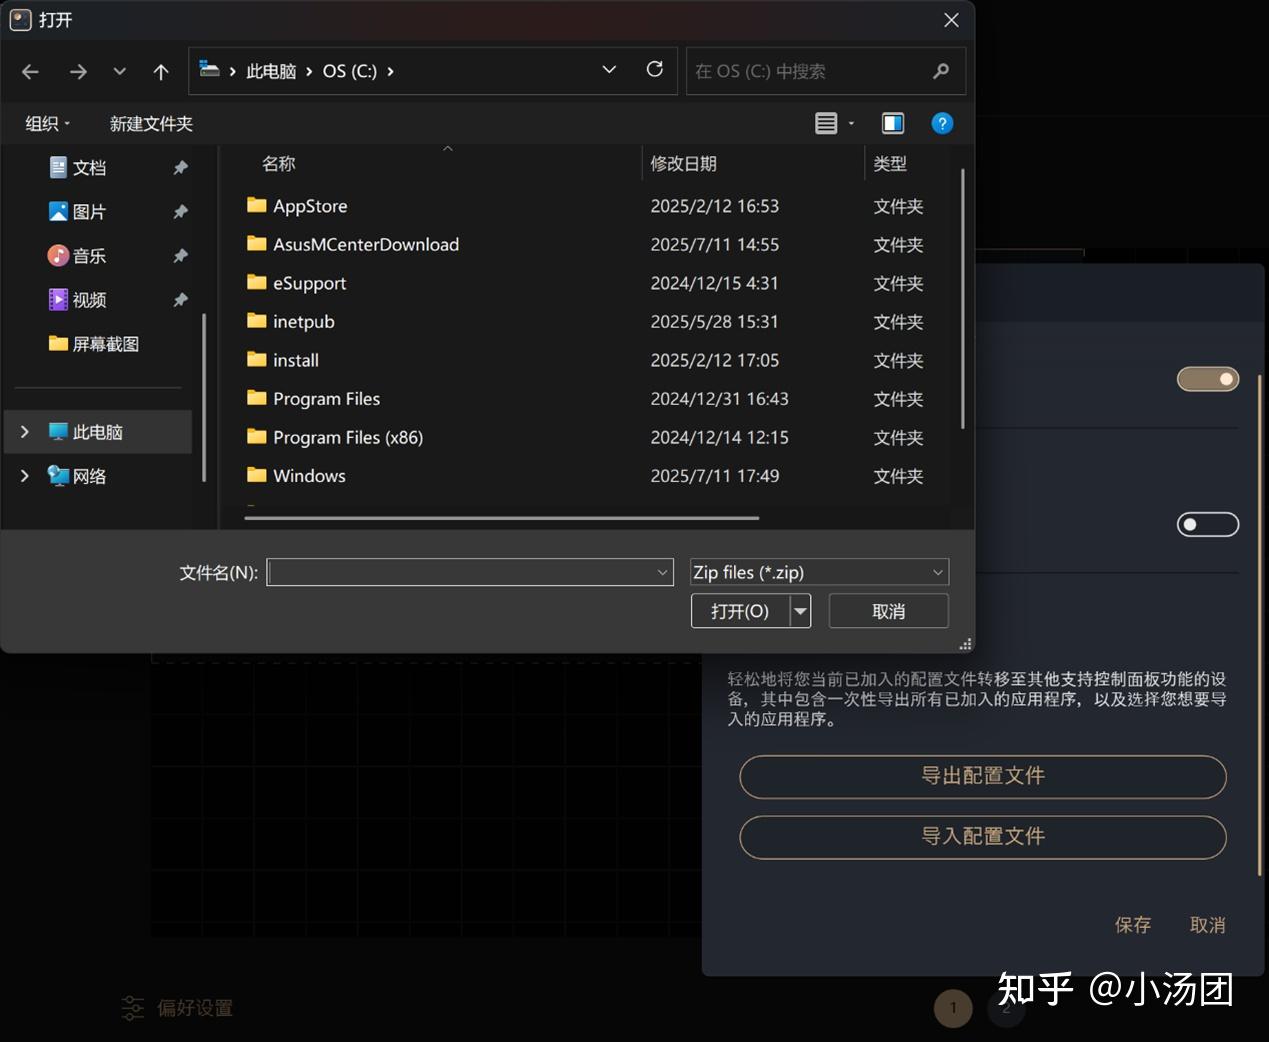Viewport: 1269px width, 1042px height.
Task: Unpin 文档 from quick access
Action: pyautogui.click(x=181, y=167)
